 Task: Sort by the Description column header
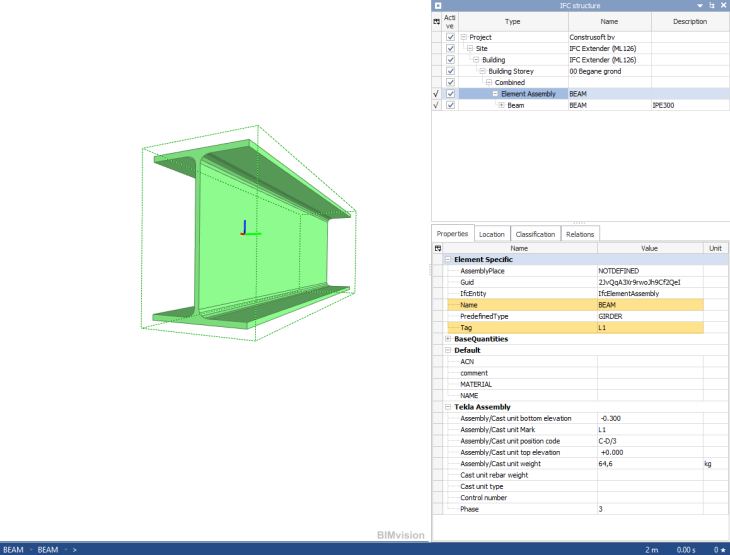point(690,21)
